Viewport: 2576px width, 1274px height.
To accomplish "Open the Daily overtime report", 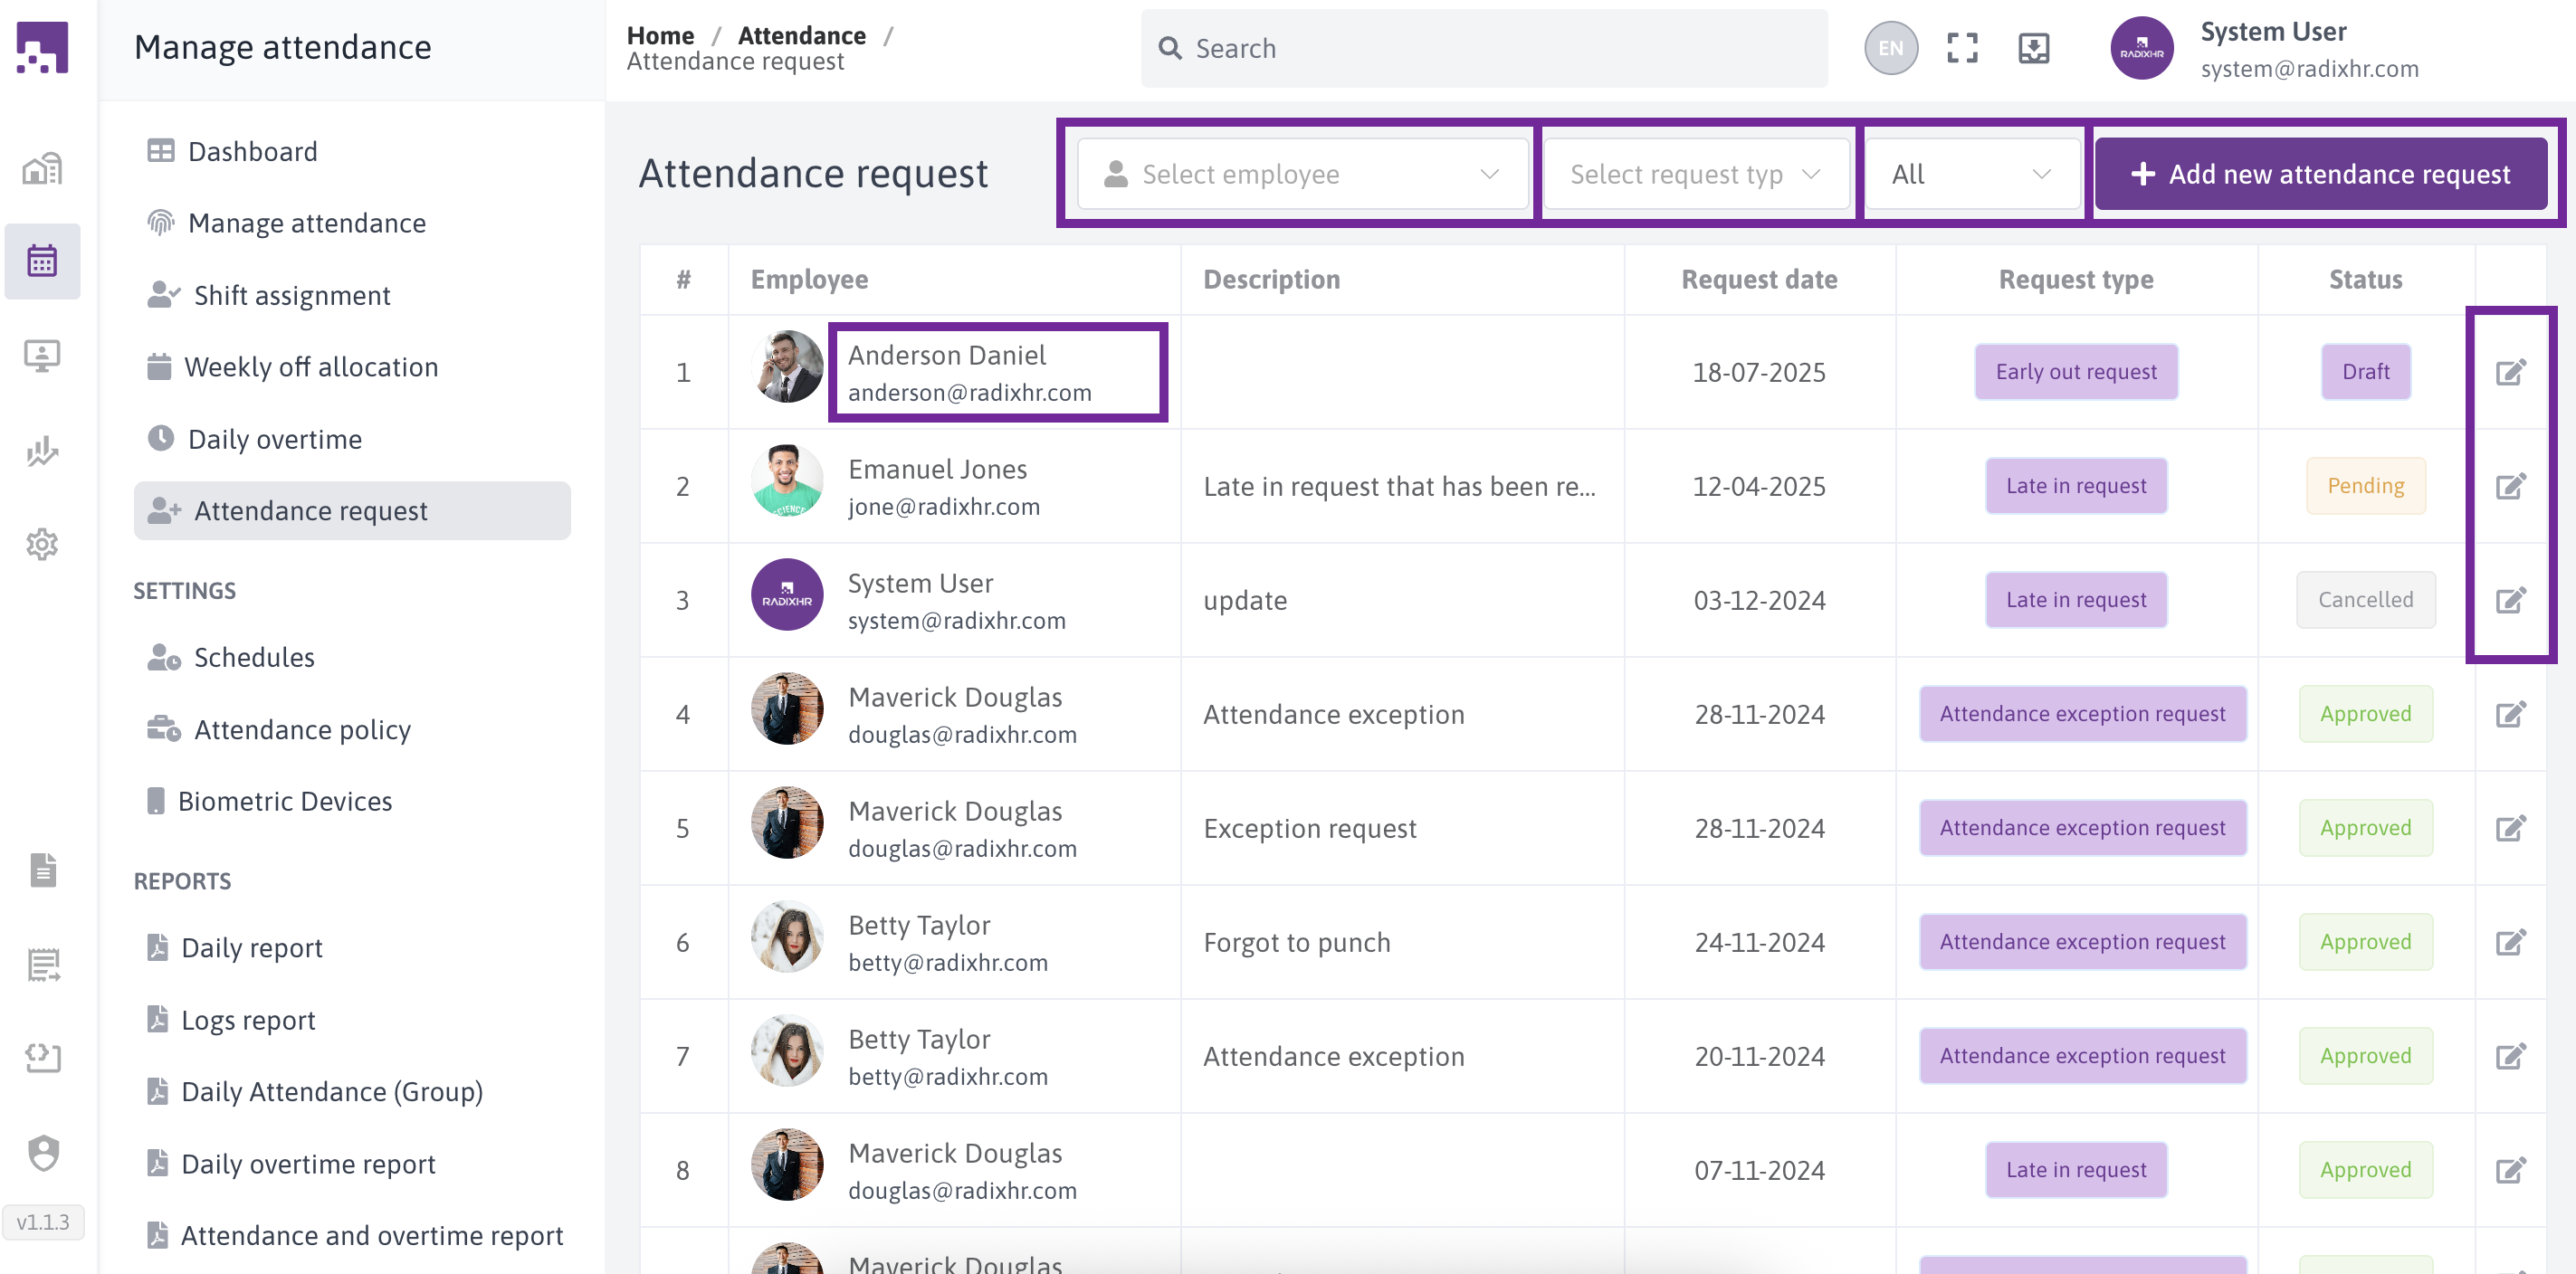I will pyautogui.click(x=308, y=1163).
